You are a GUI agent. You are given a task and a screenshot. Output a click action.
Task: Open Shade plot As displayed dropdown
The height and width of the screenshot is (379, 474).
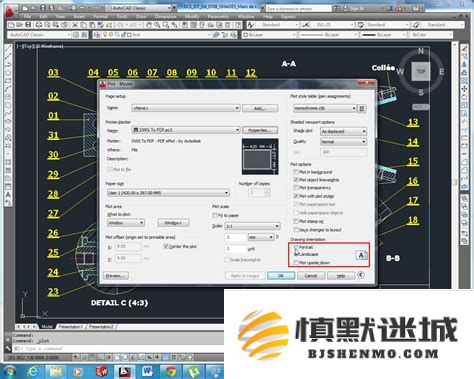[x=343, y=131]
